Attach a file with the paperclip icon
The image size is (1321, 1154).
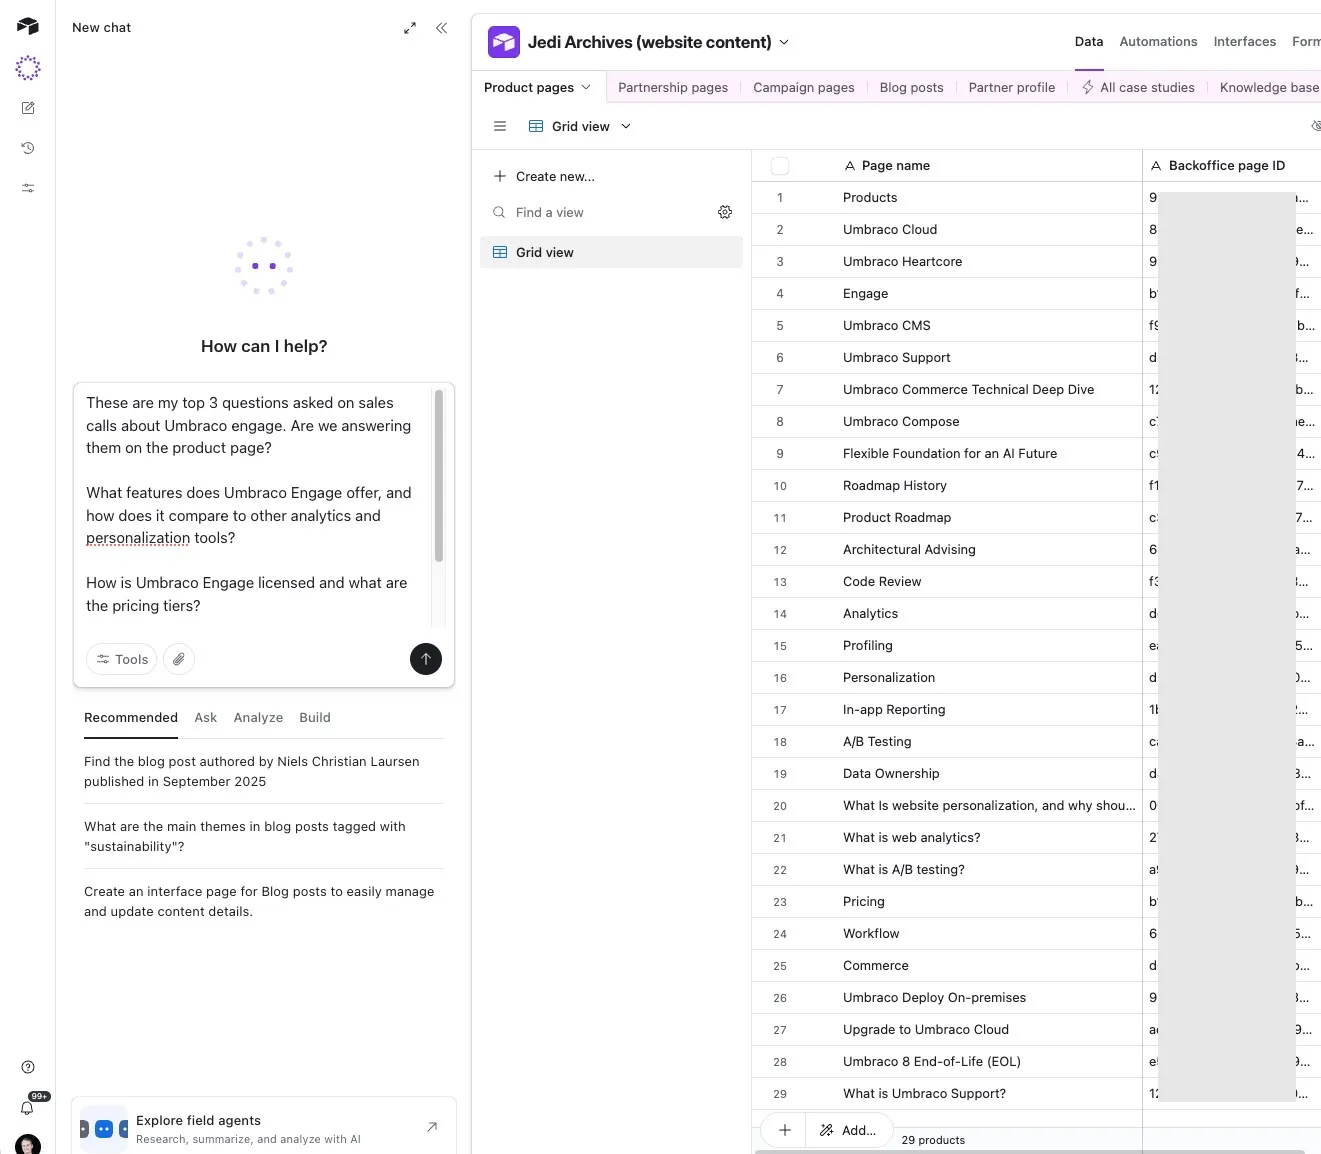(178, 659)
